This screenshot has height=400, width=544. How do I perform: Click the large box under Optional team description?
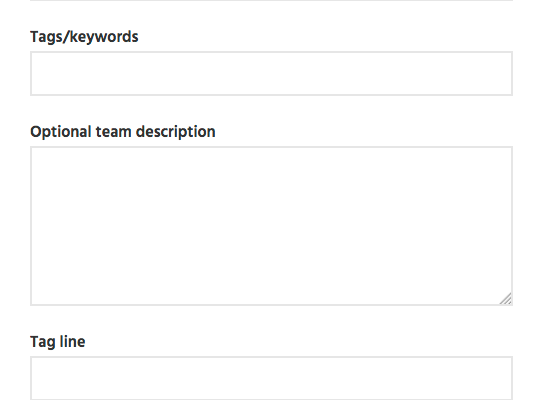(271, 226)
